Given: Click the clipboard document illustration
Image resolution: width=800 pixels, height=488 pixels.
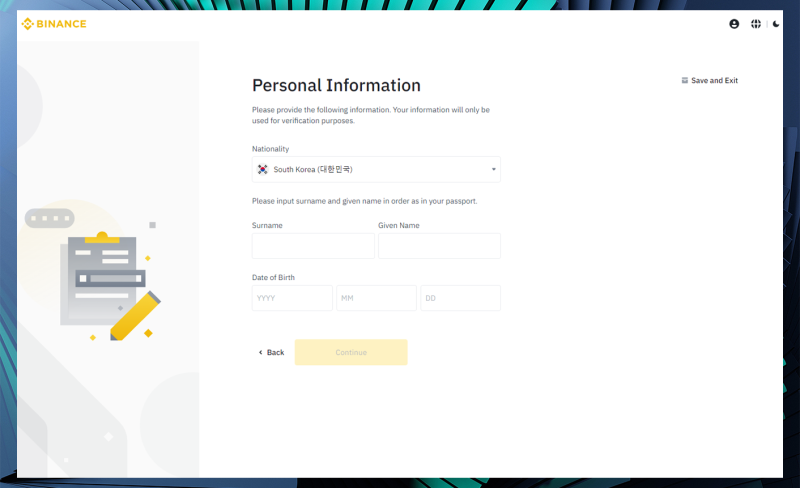Looking at the screenshot, I should (103, 279).
